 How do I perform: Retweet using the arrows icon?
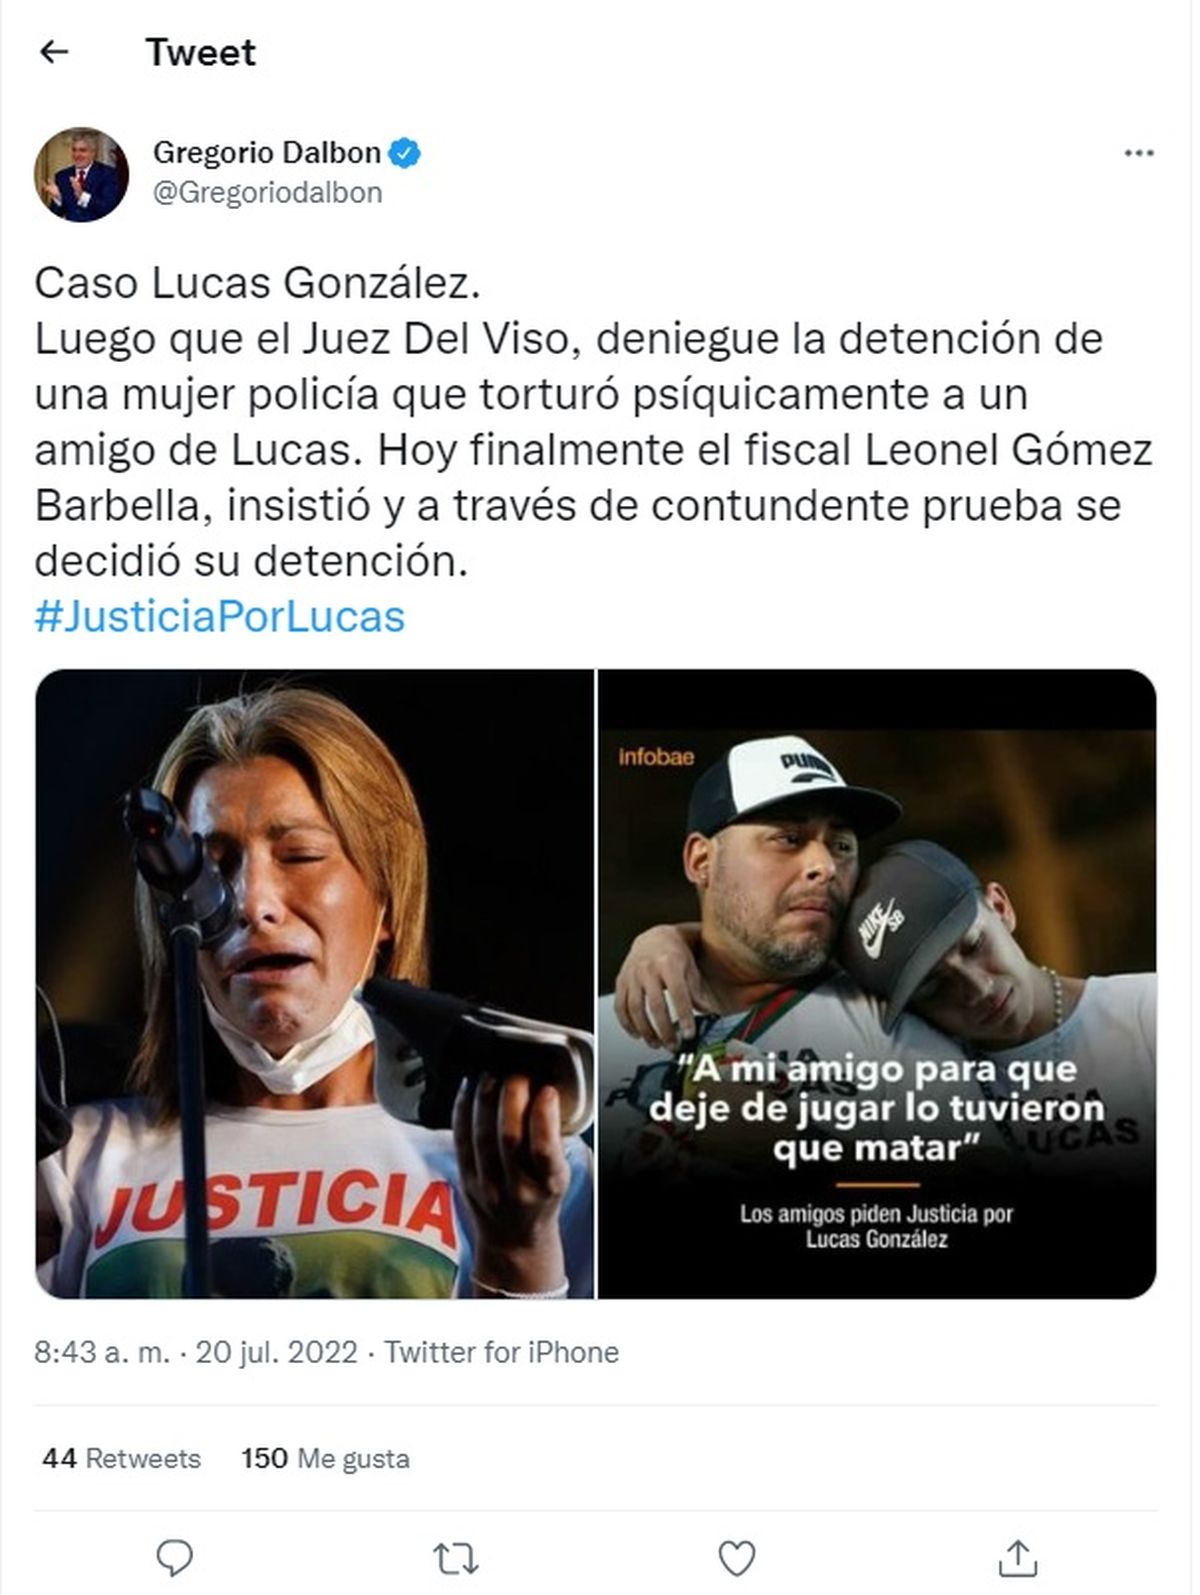(456, 1557)
